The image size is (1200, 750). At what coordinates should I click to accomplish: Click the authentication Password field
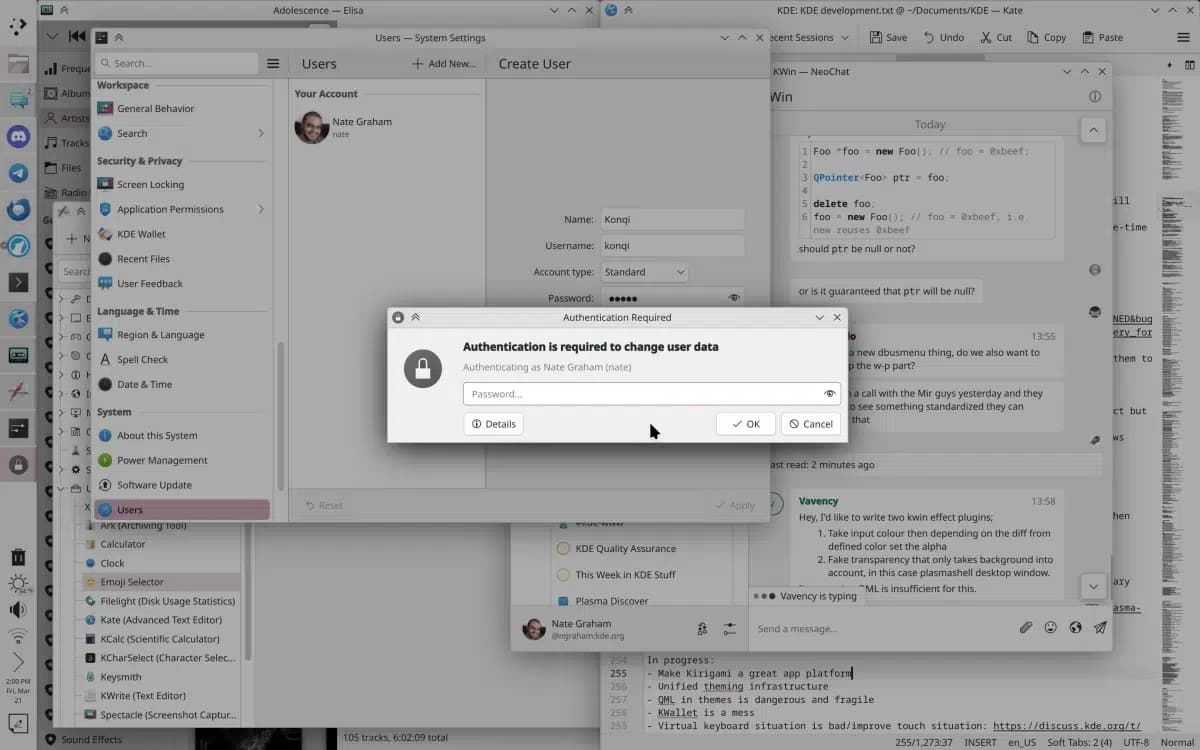(x=640, y=394)
